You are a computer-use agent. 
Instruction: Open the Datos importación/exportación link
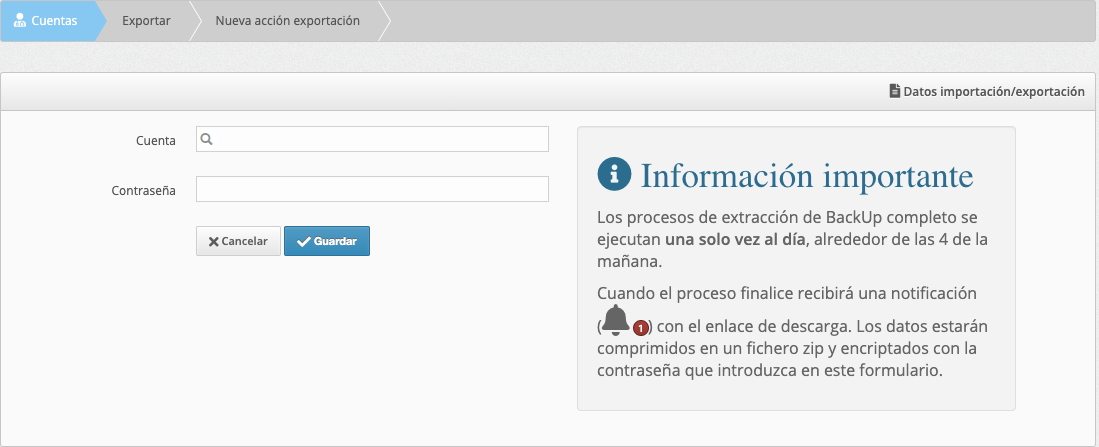click(993, 91)
